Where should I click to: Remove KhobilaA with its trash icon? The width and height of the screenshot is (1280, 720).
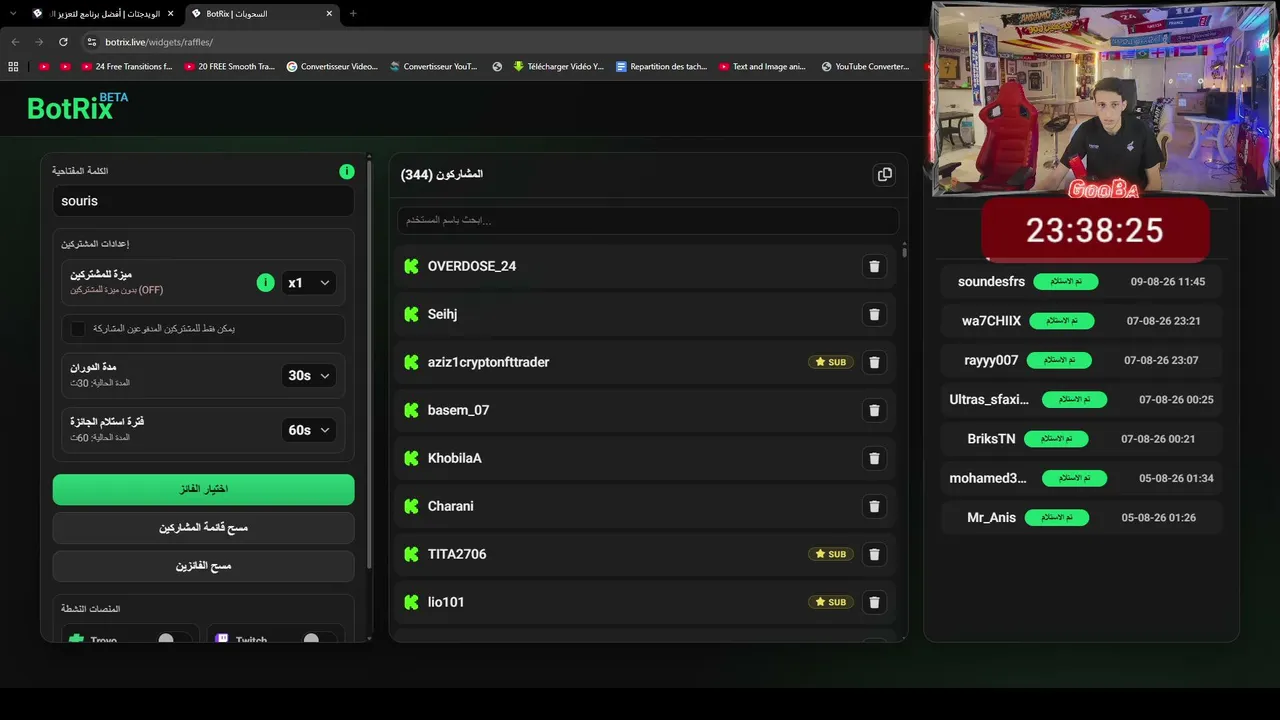pos(874,458)
